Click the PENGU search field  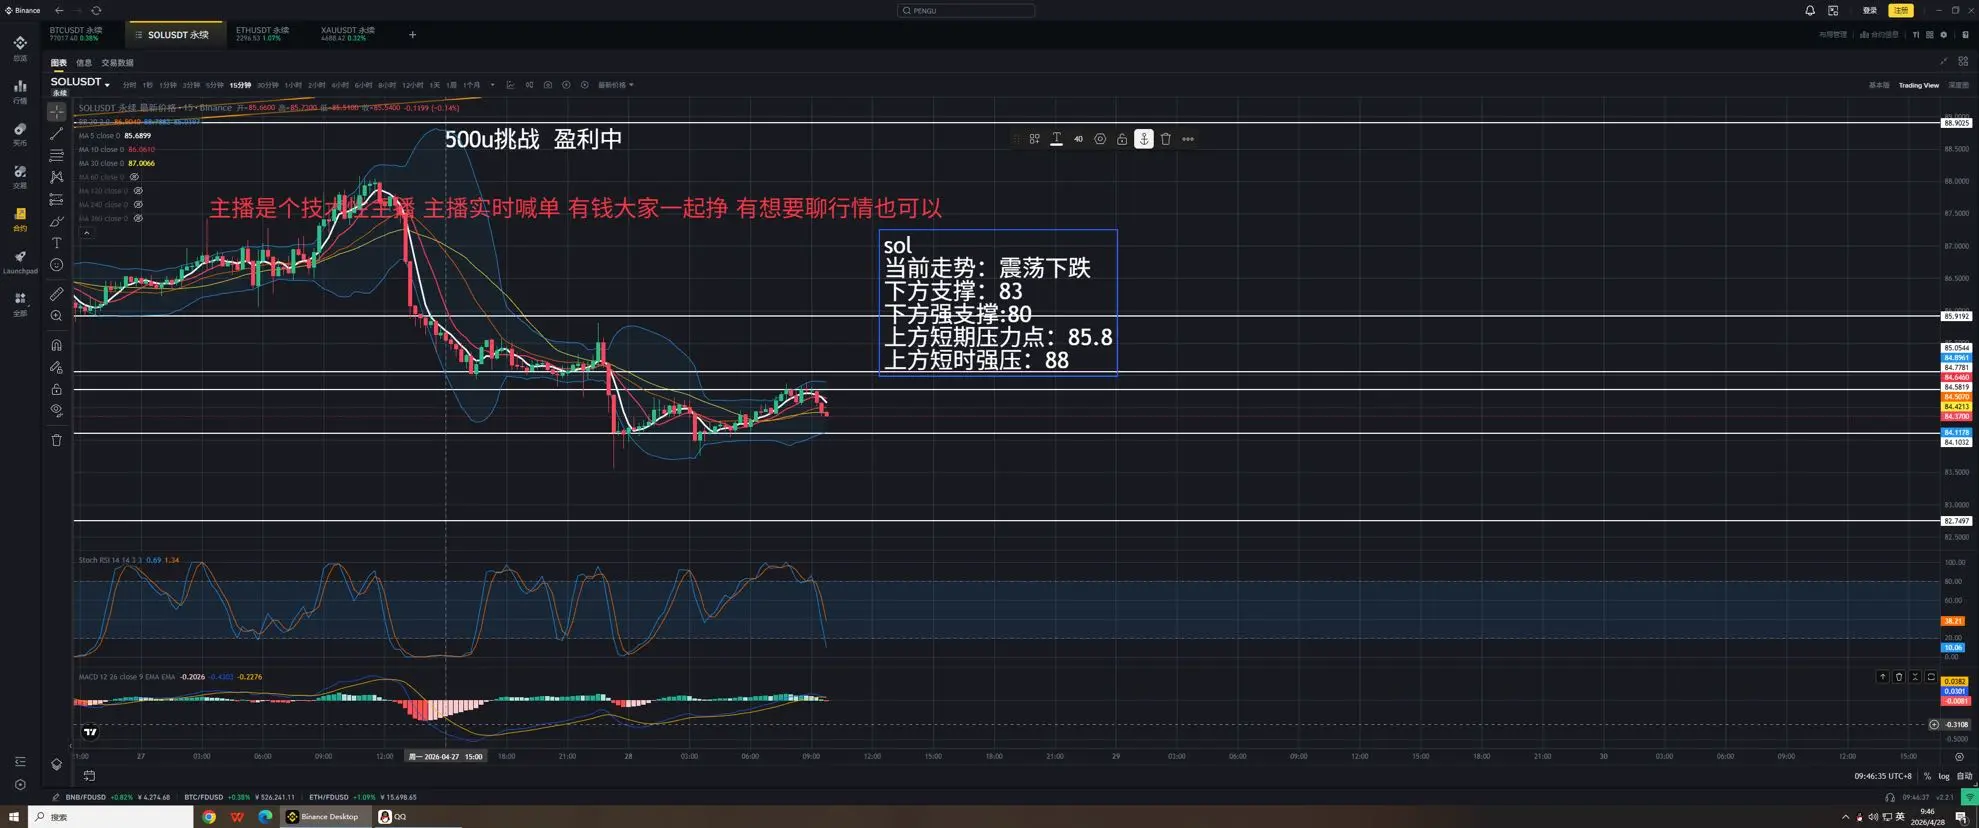(966, 10)
